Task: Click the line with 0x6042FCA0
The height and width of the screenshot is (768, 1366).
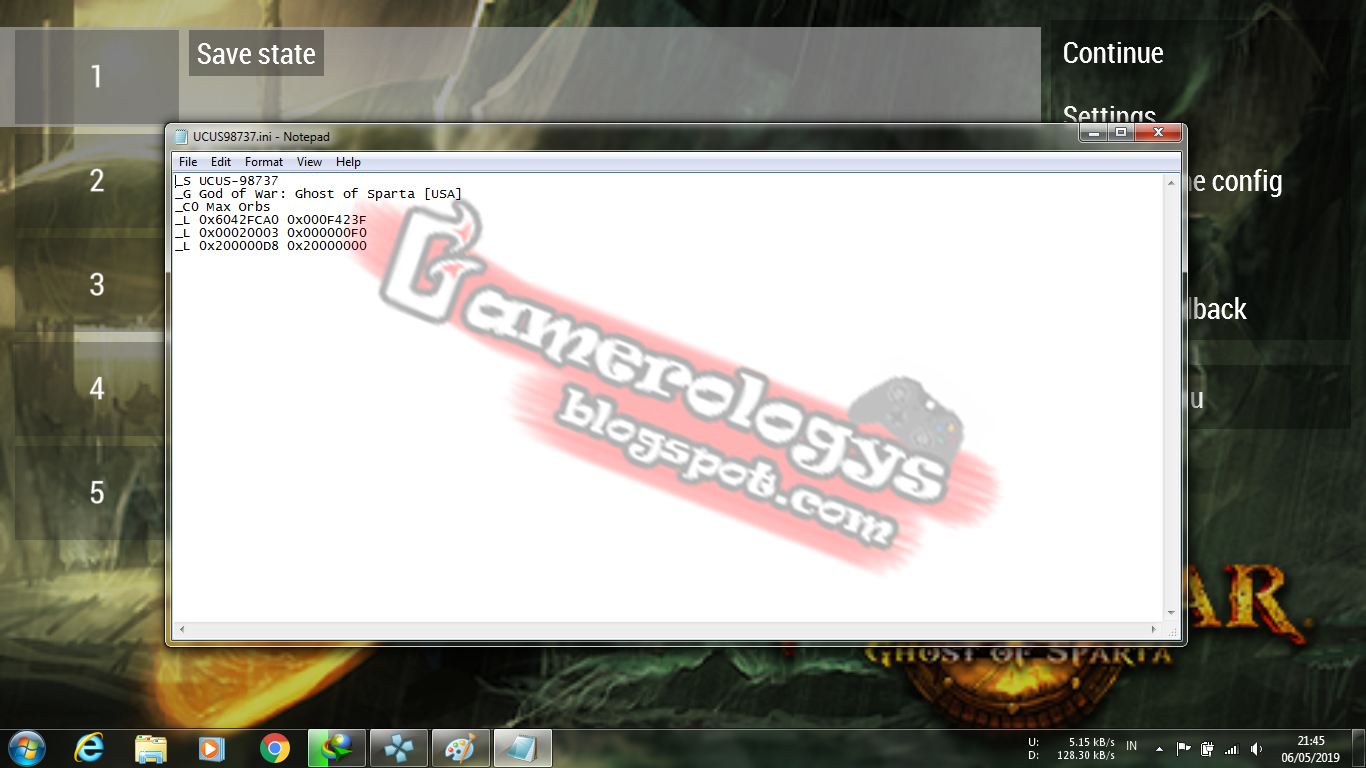Action: coord(270,220)
